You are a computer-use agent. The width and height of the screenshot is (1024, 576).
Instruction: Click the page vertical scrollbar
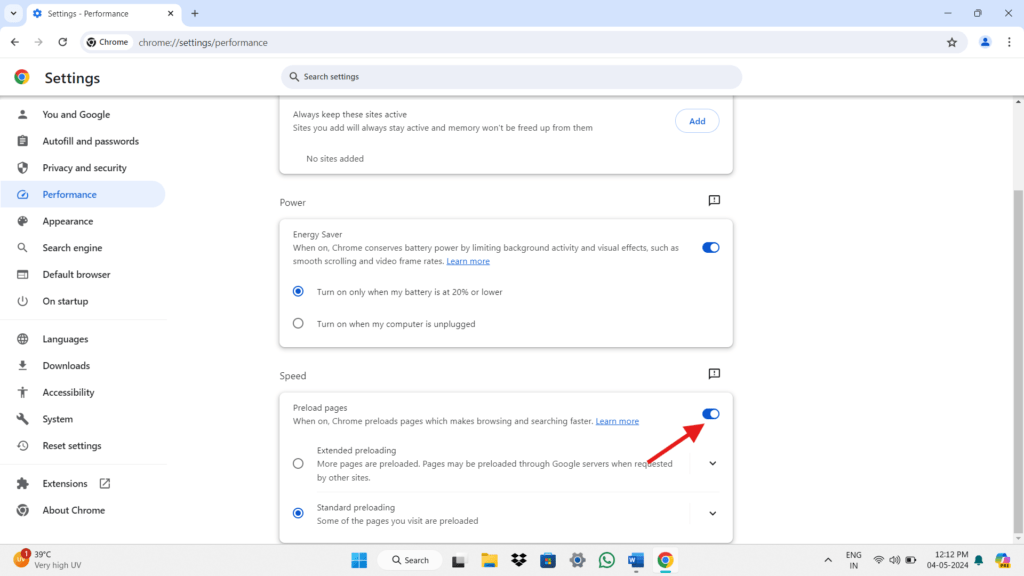point(1018,361)
